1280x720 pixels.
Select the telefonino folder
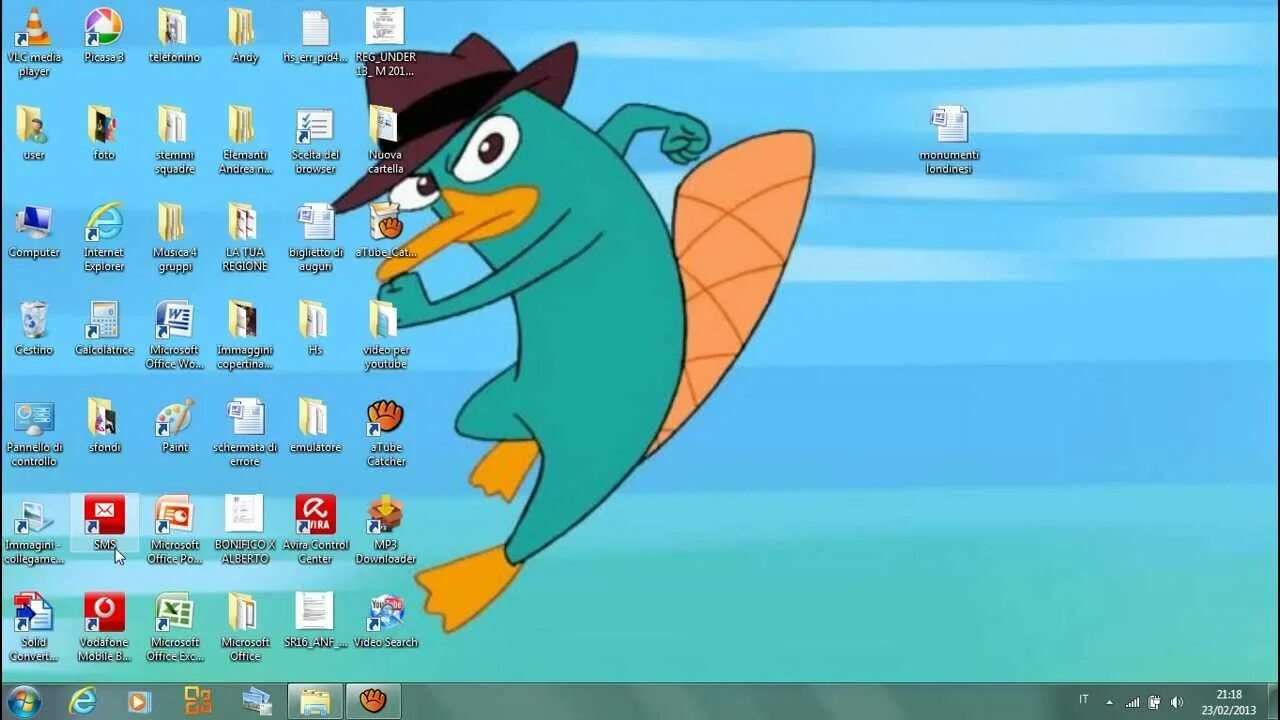point(174,35)
